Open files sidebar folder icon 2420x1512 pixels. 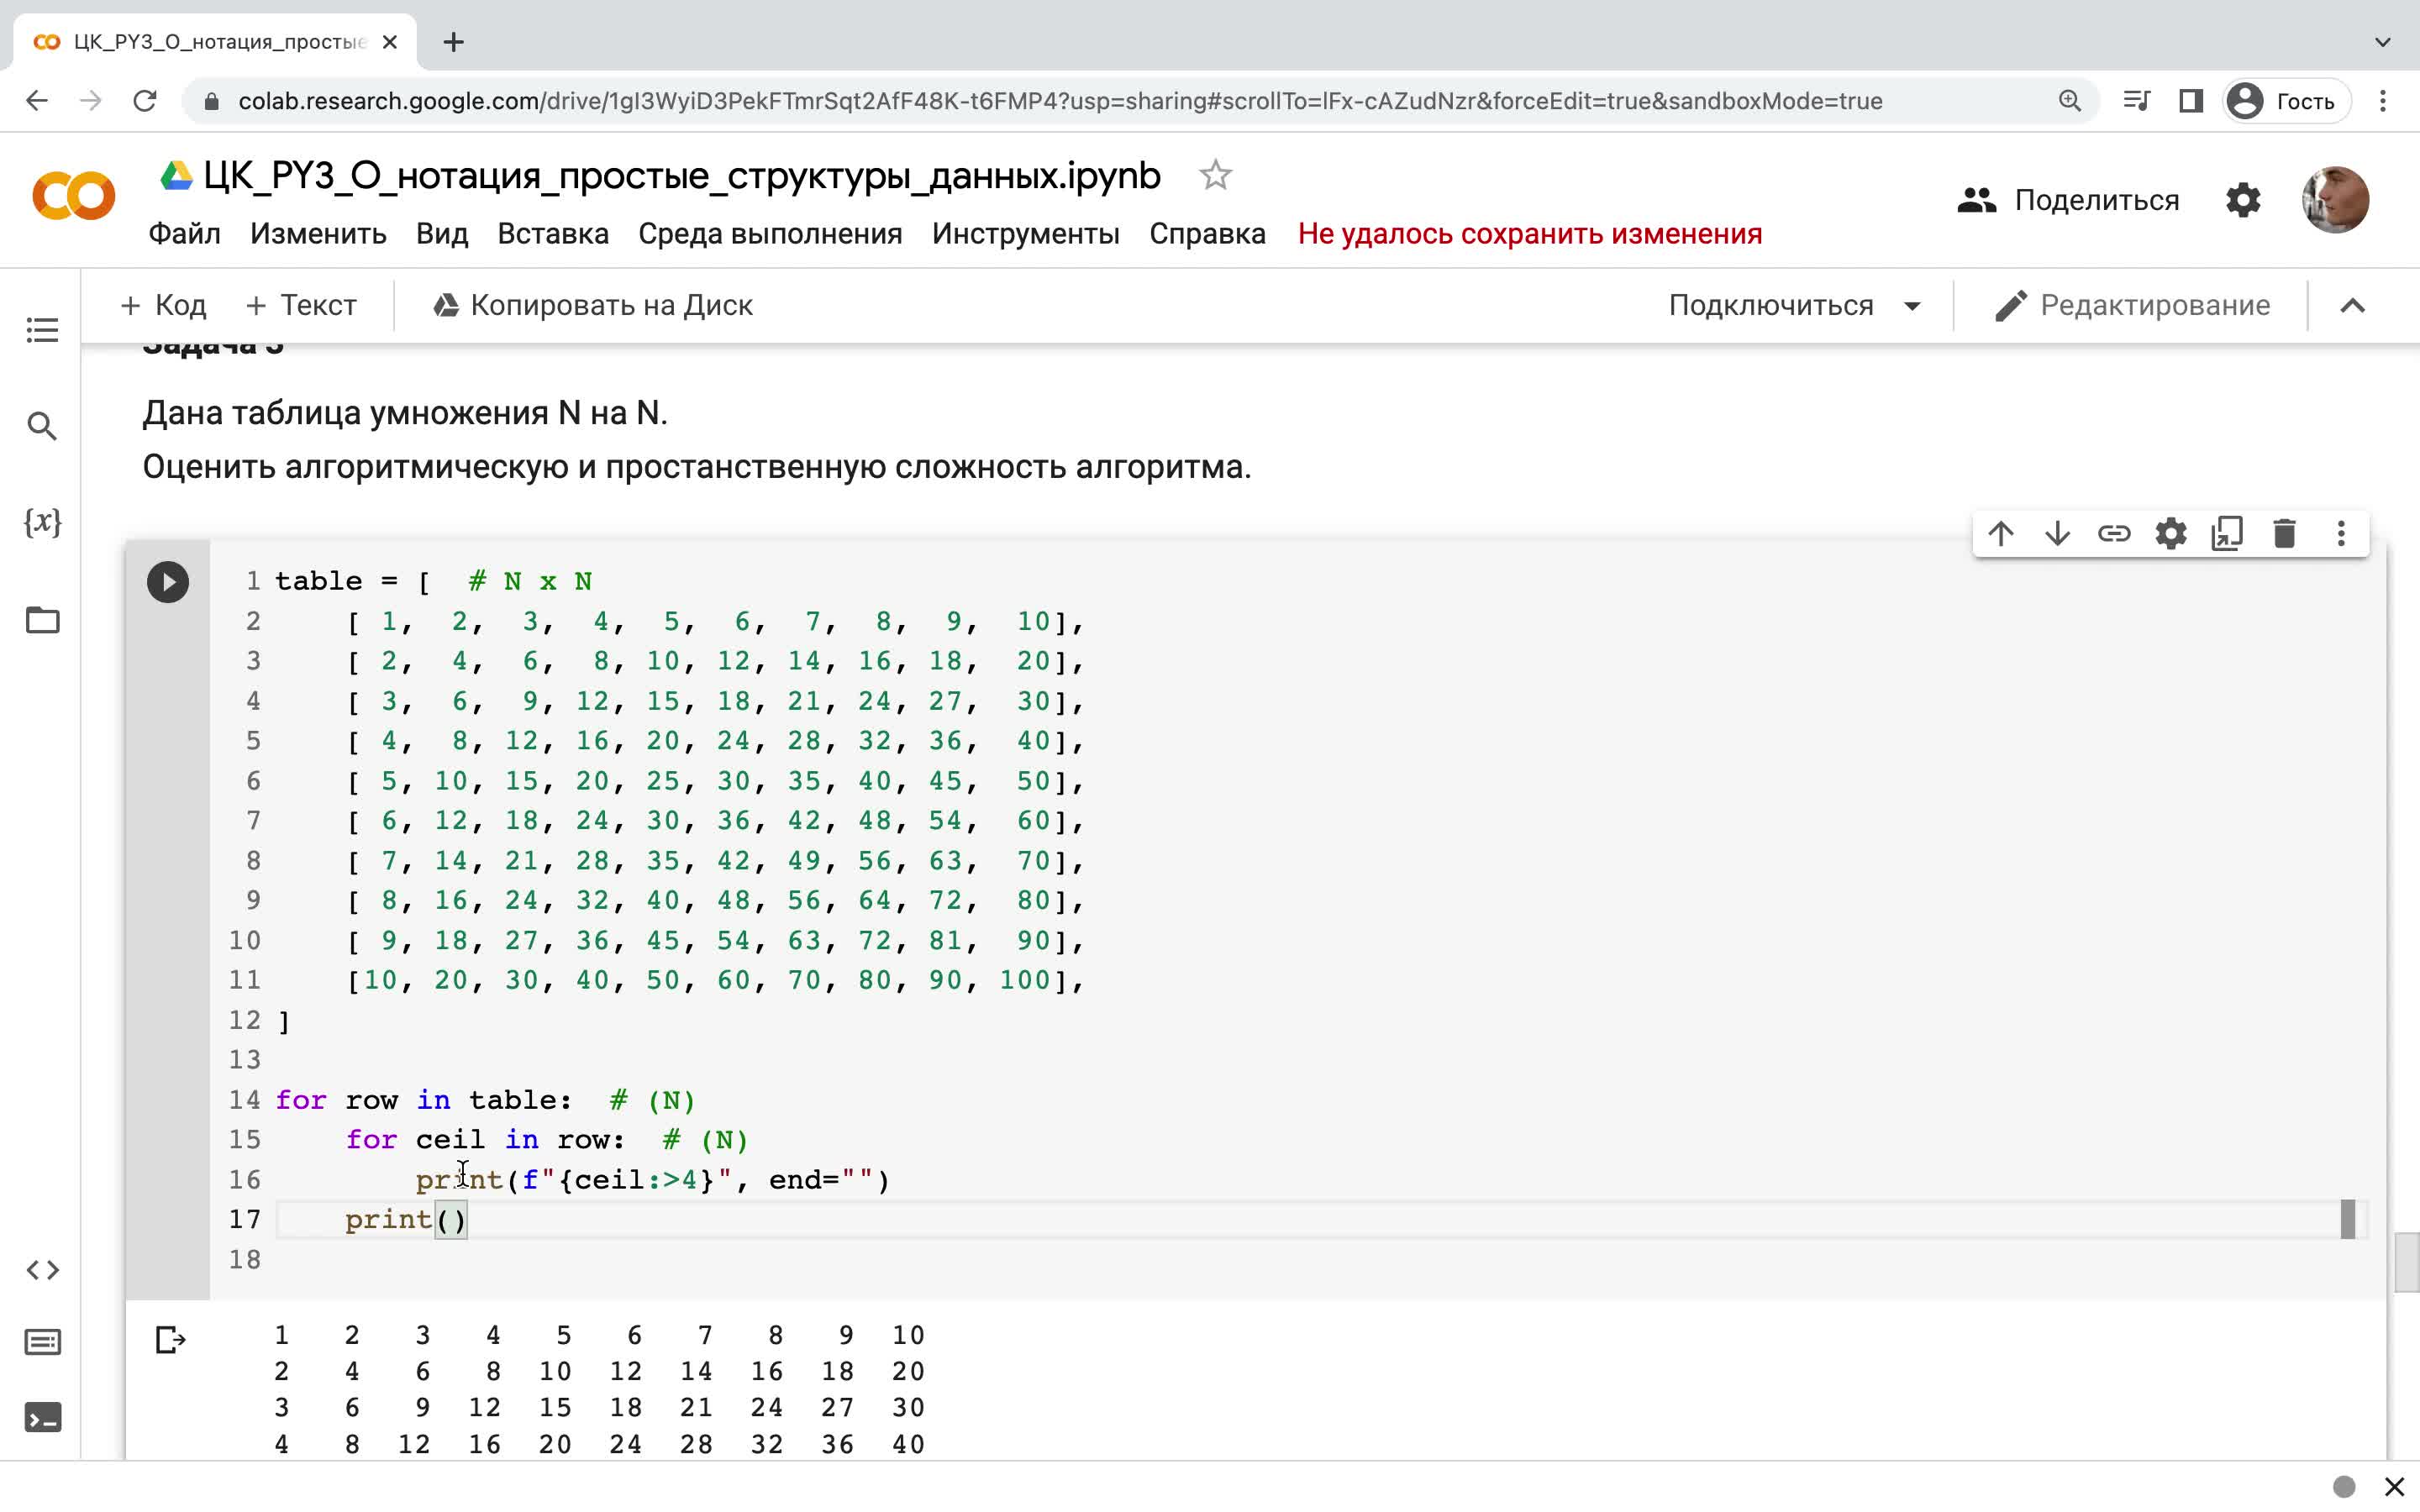(42, 620)
